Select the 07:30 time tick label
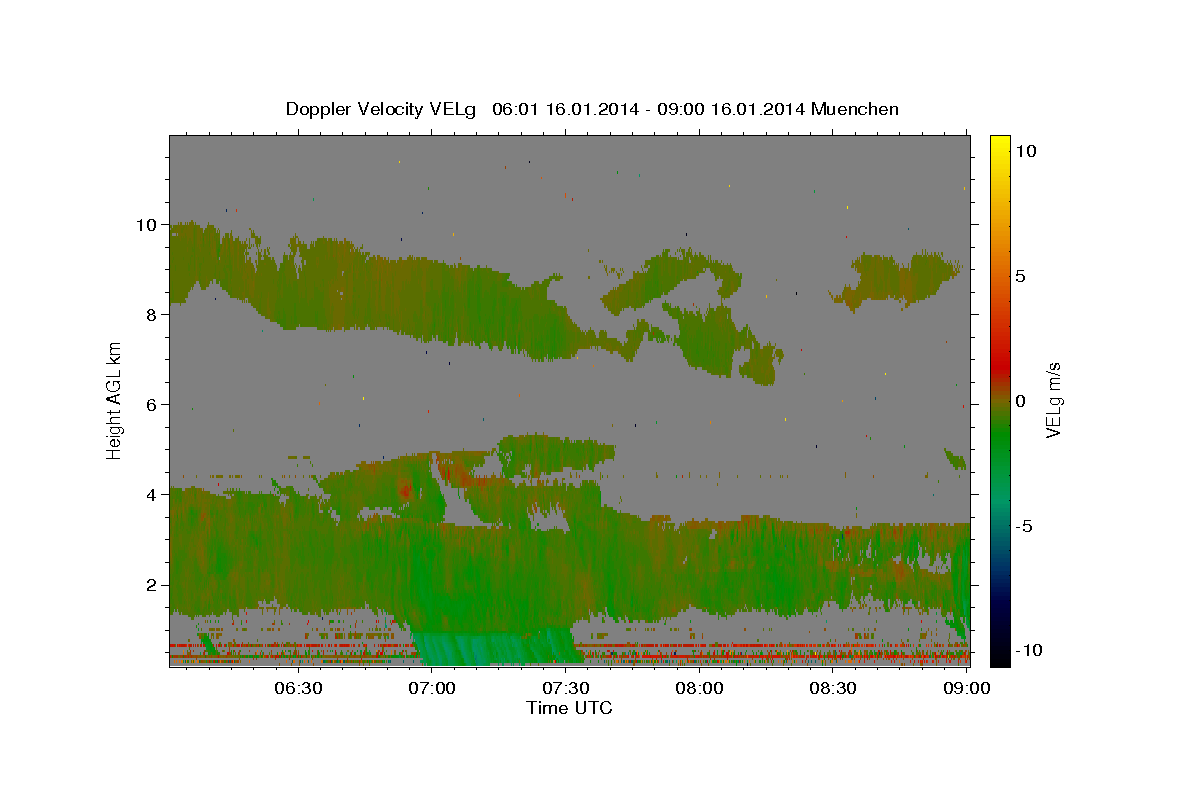This screenshot has height=800, width=1200. [x=566, y=689]
